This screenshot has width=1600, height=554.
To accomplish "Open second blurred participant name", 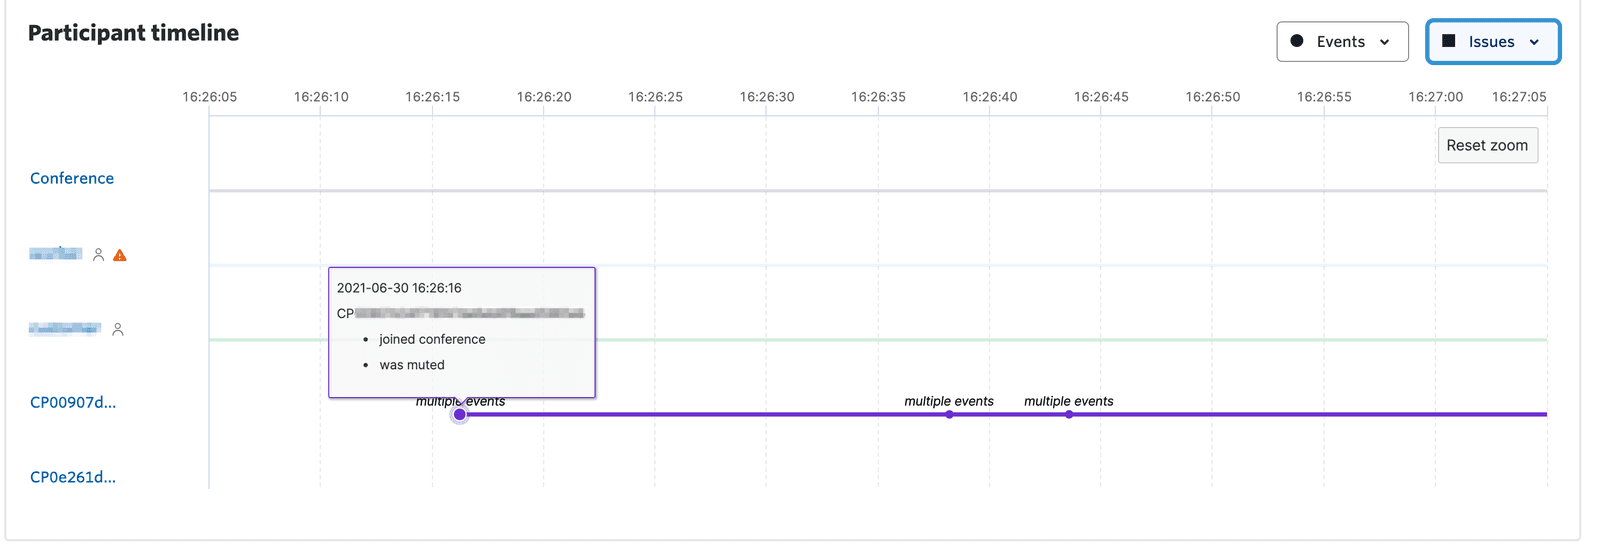I will coord(65,328).
